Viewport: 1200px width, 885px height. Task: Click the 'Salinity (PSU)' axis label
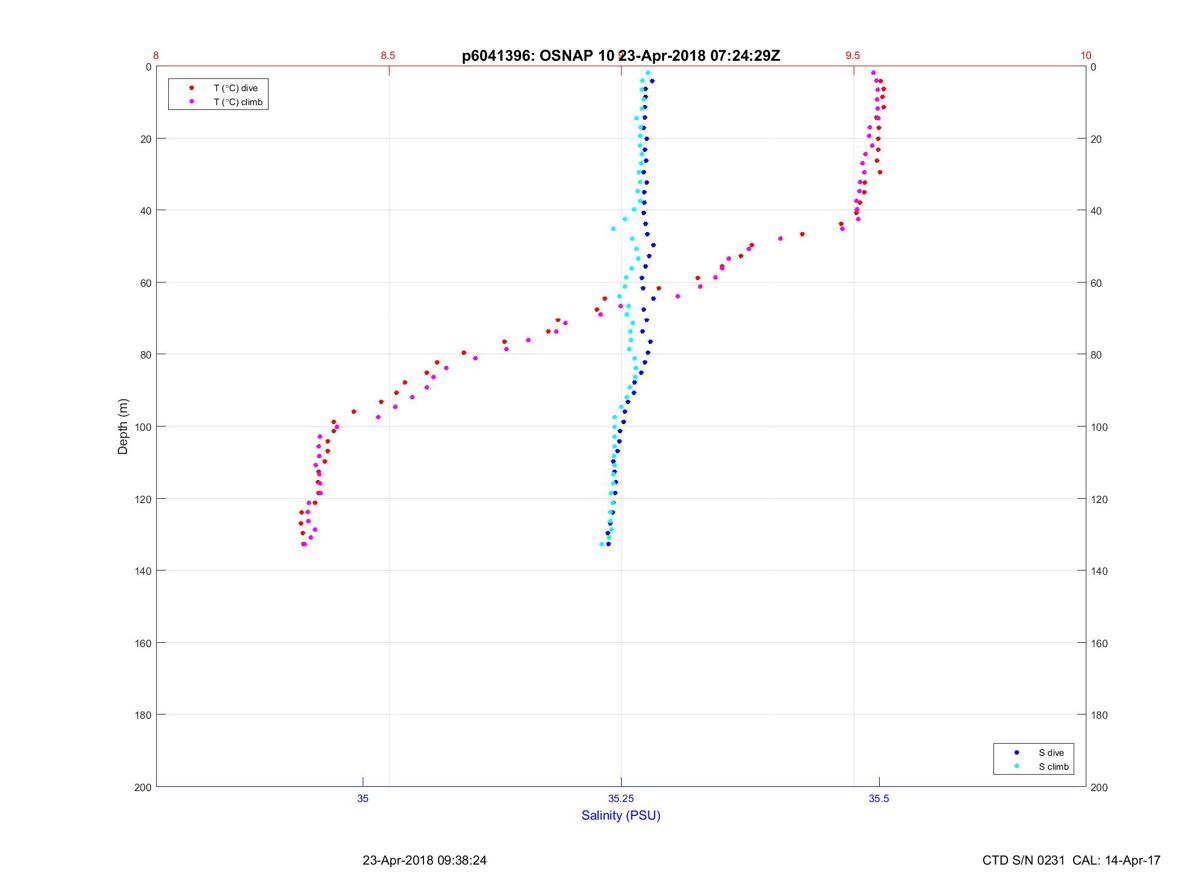[621, 816]
